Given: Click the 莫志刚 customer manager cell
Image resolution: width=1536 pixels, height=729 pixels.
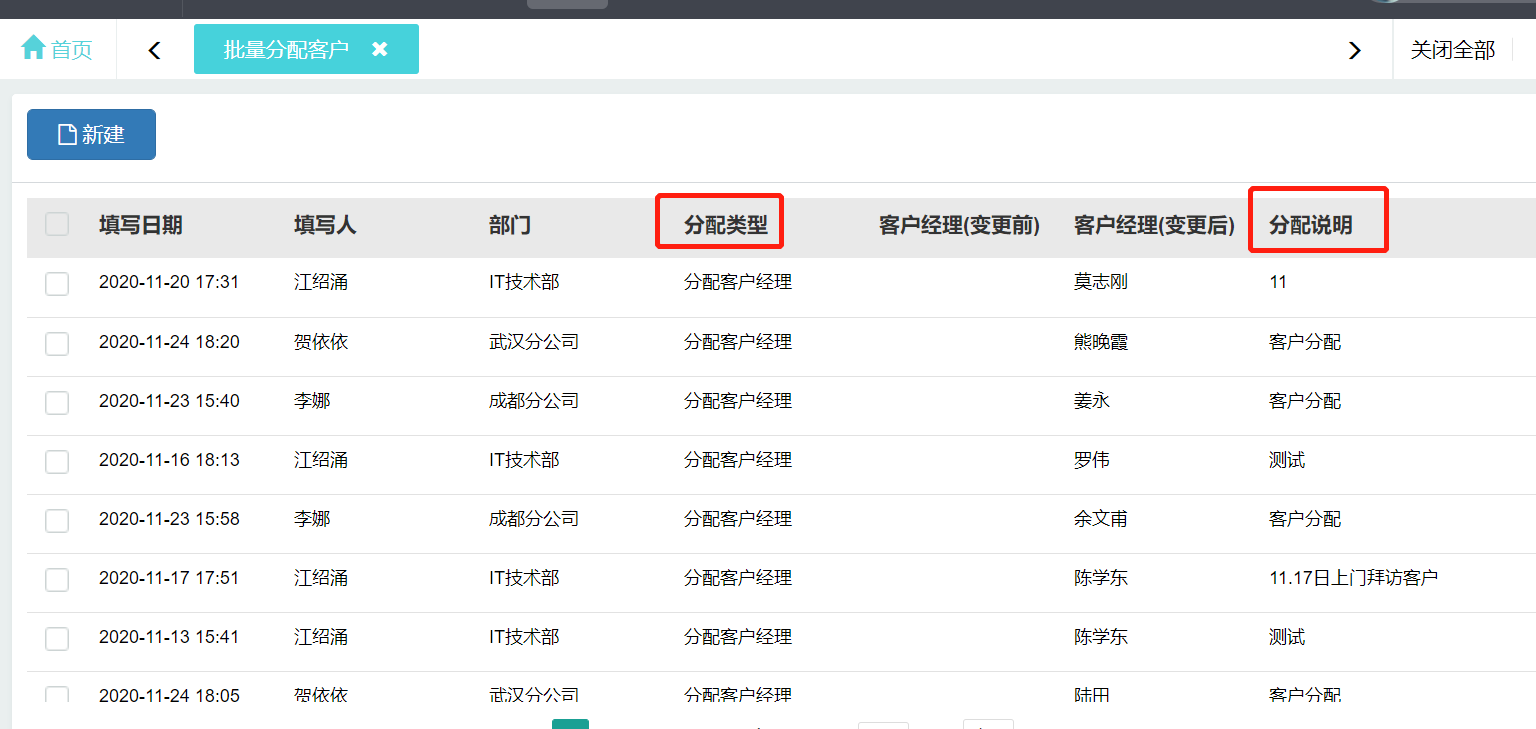Looking at the screenshot, I should pyautogui.click(x=1100, y=282).
